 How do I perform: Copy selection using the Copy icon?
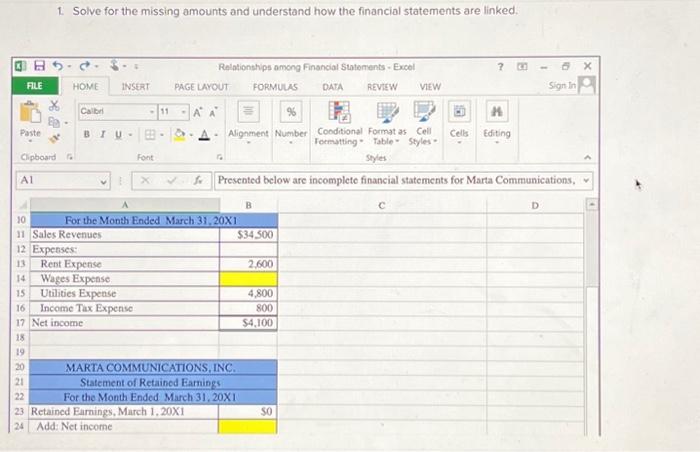54,121
